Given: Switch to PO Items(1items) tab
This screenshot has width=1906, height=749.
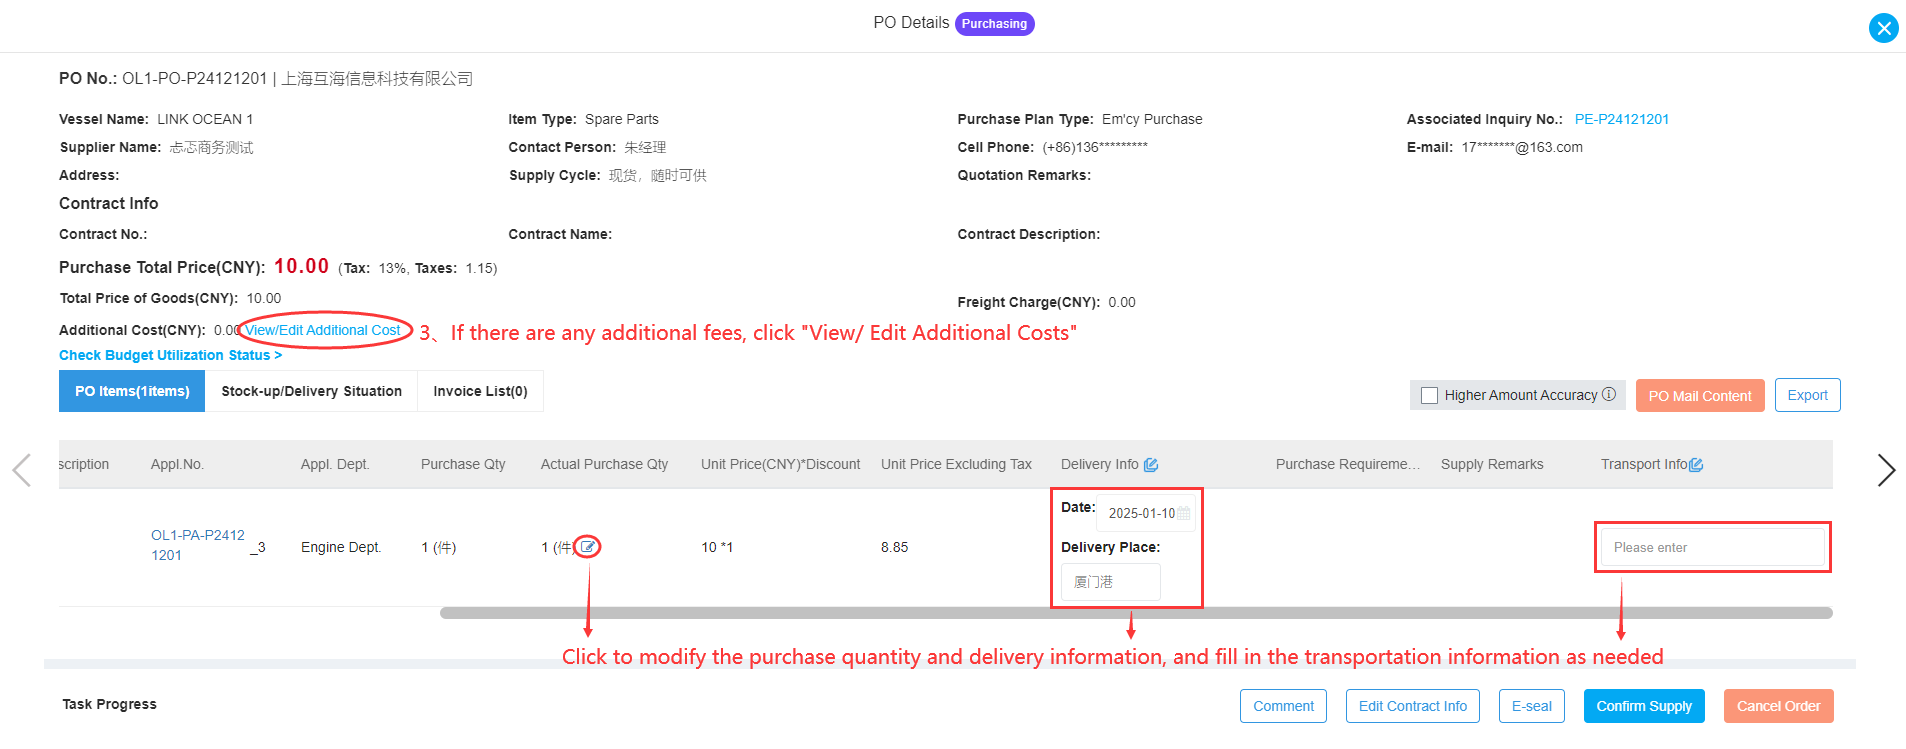Looking at the screenshot, I should coord(132,391).
